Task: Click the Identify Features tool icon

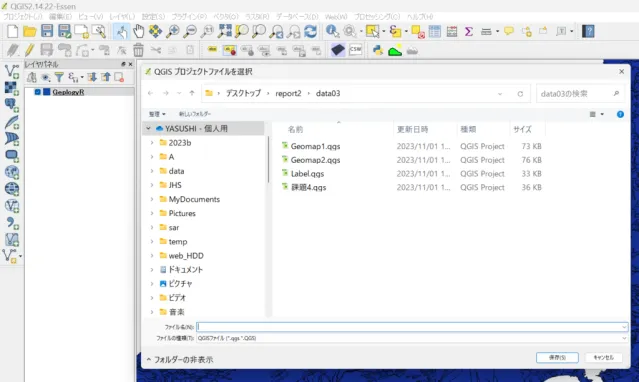Action: [x=332, y=31]
